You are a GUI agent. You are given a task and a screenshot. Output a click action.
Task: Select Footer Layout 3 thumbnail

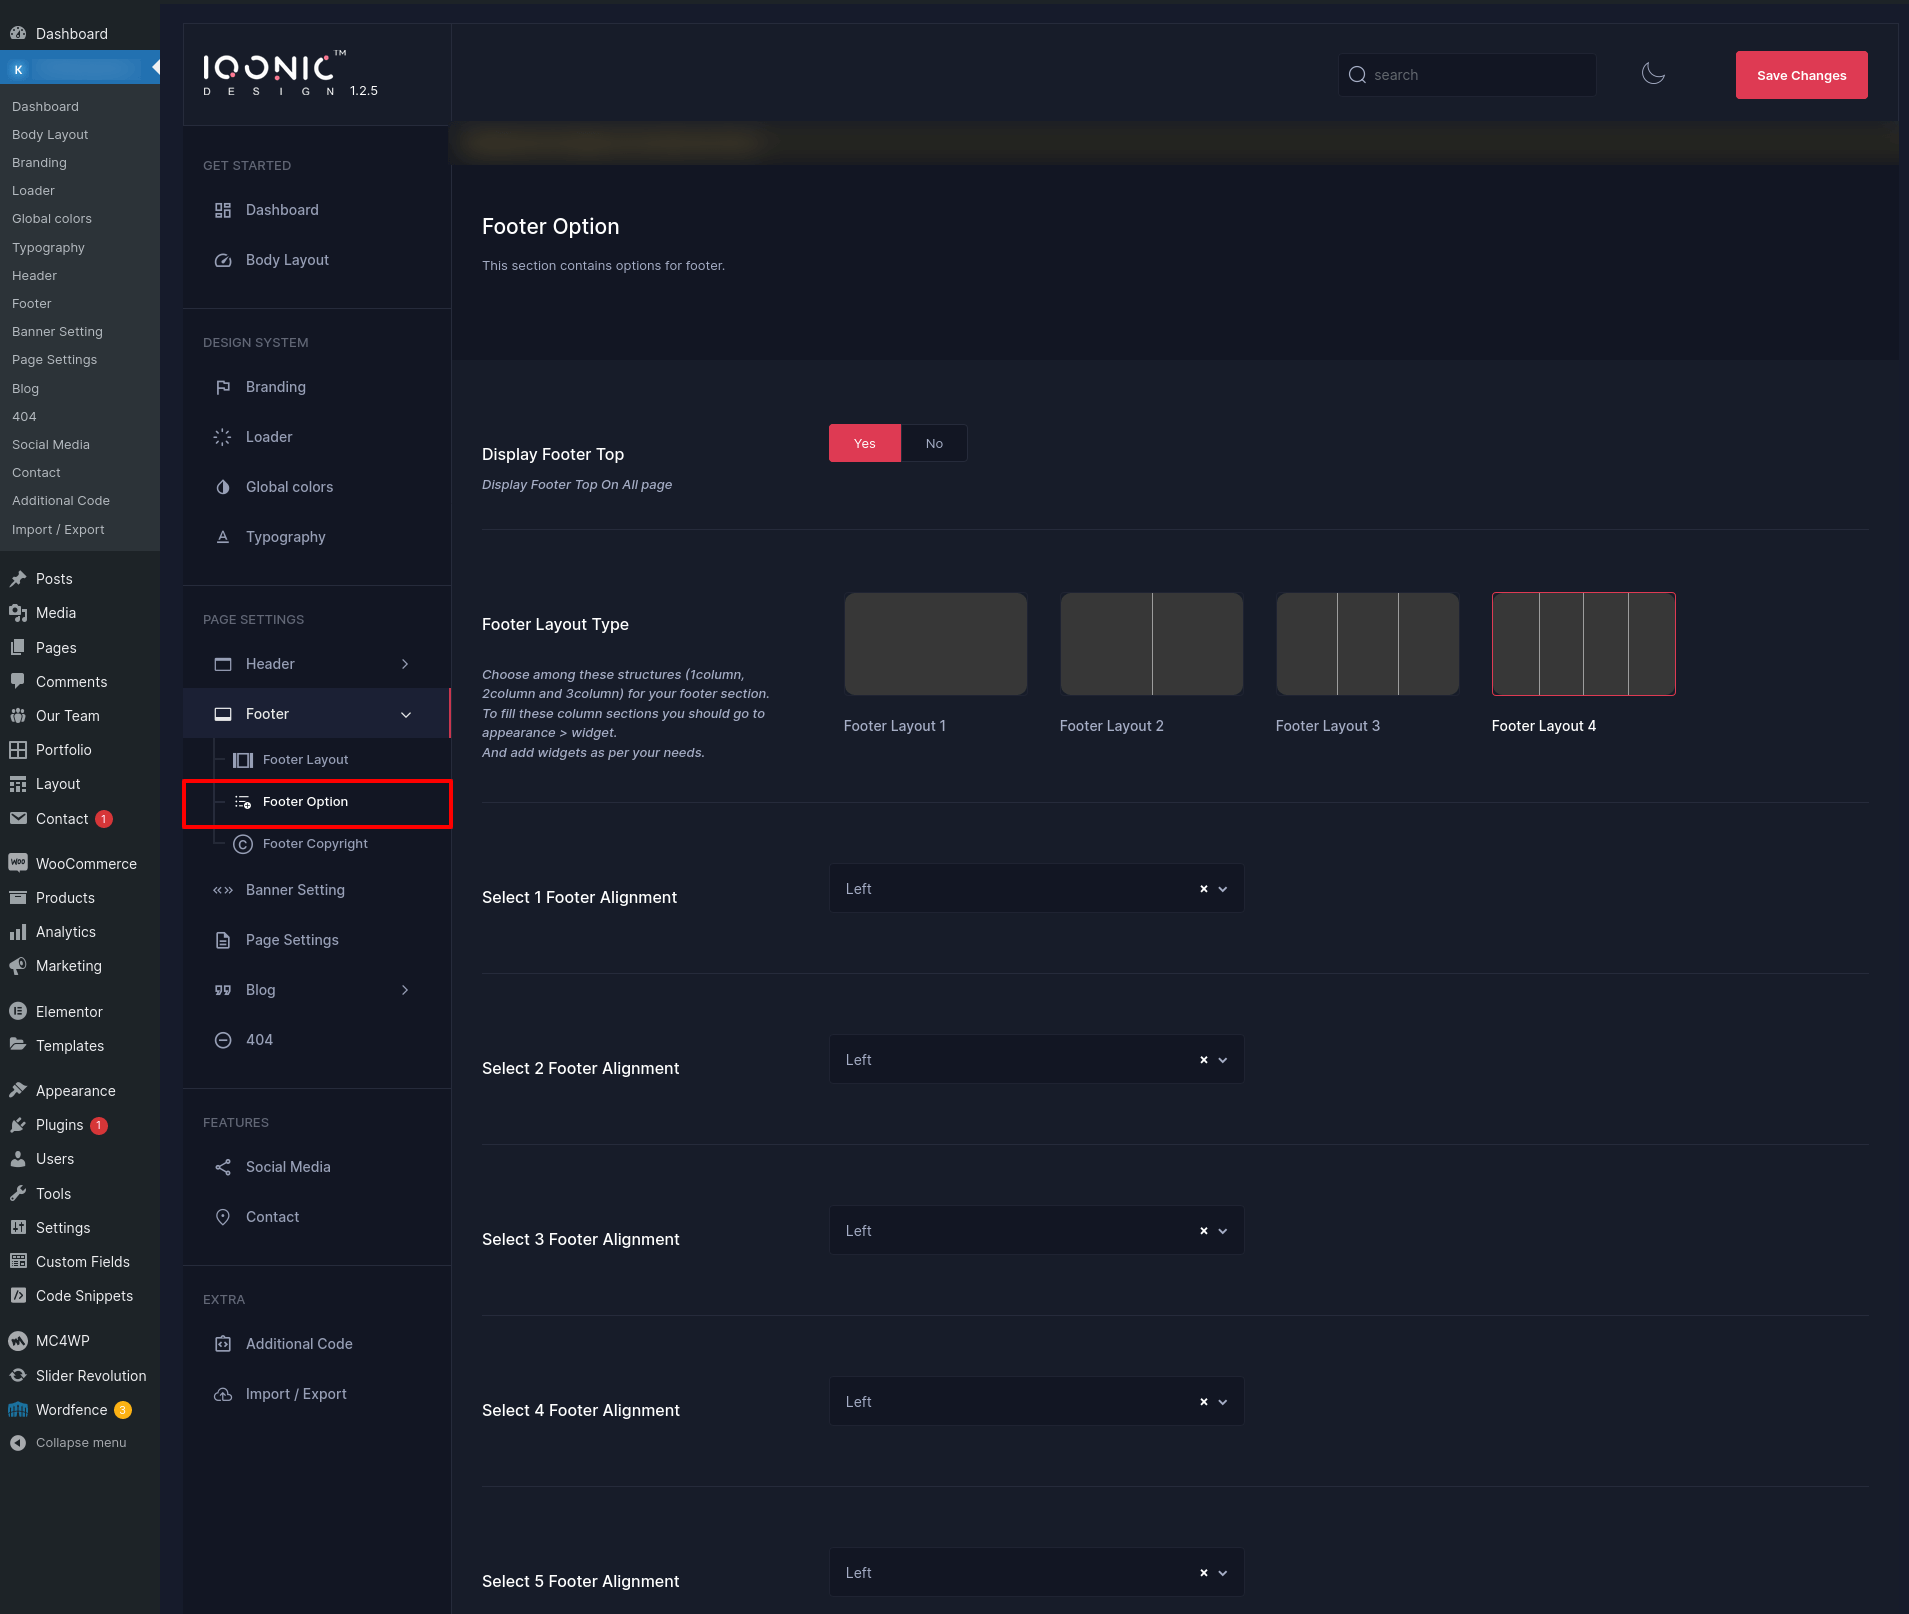click(1368, 644)
